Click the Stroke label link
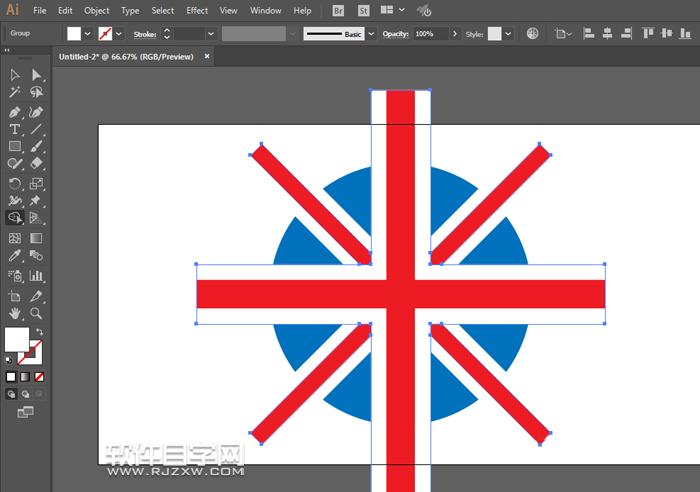The height and width of the screenshot is (492, 700). point(145,34)
